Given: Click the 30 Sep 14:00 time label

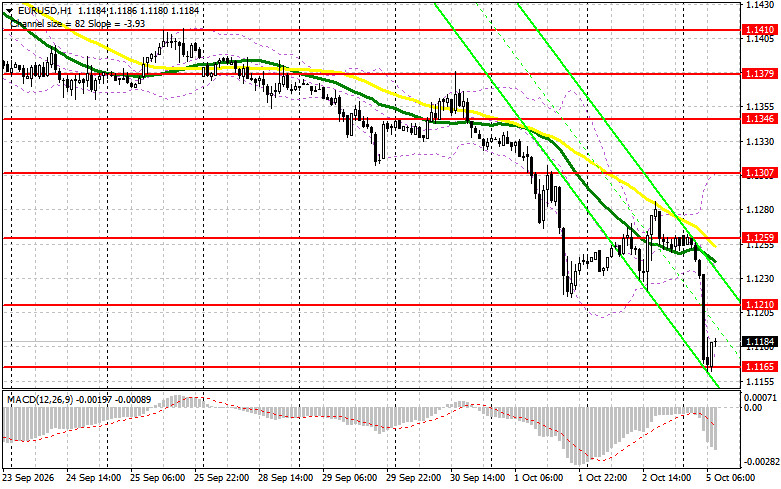Looking at the screenshot, I should pyautogui.click(x=478, y=478).
